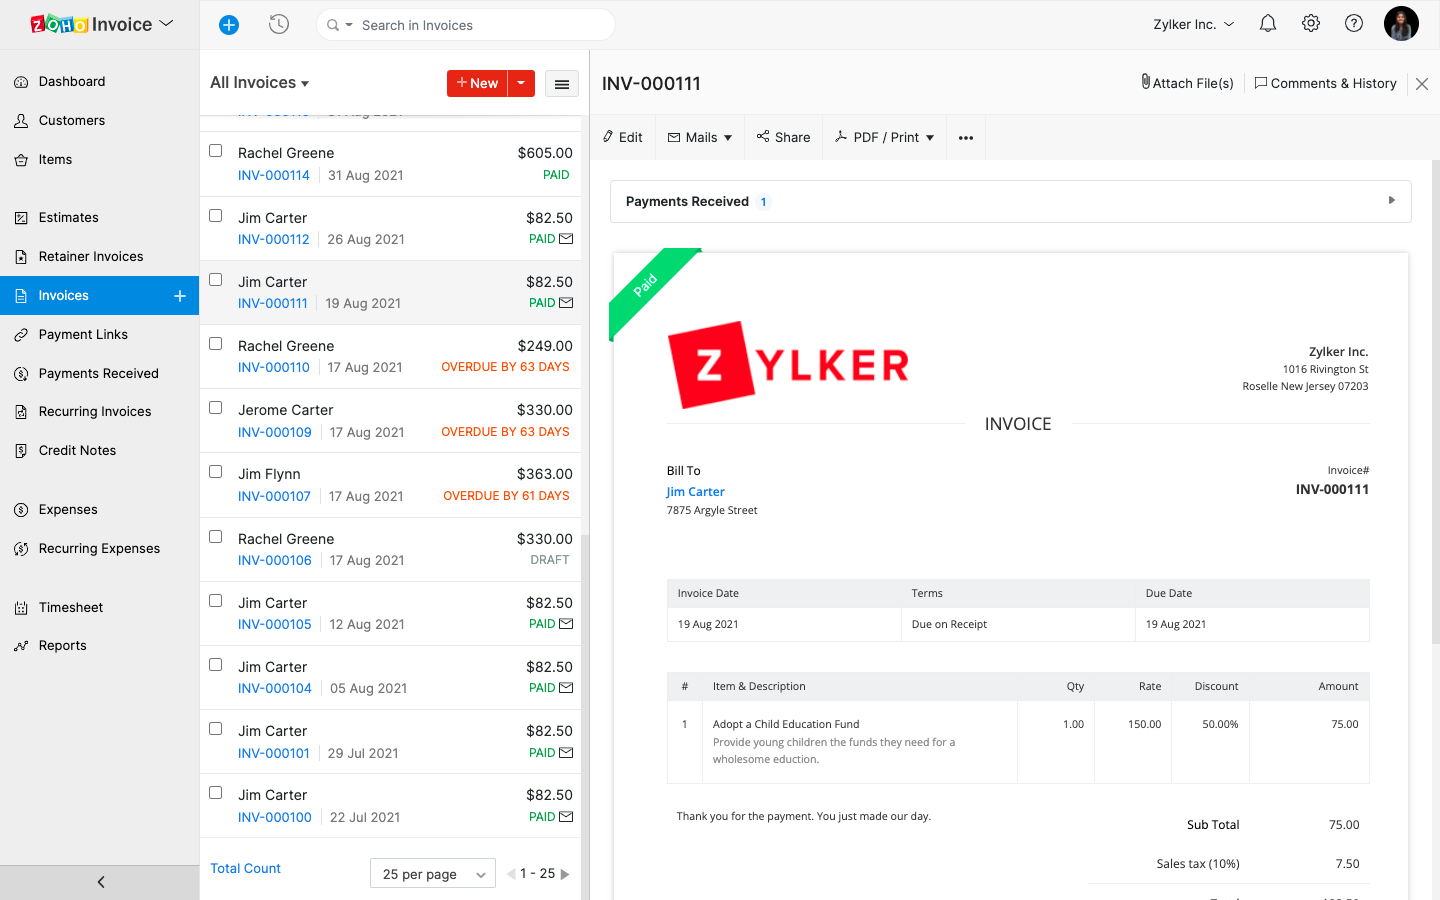Open the list view hamburger menu
This screenshot has width=1440, height=900.
point(562,84)
